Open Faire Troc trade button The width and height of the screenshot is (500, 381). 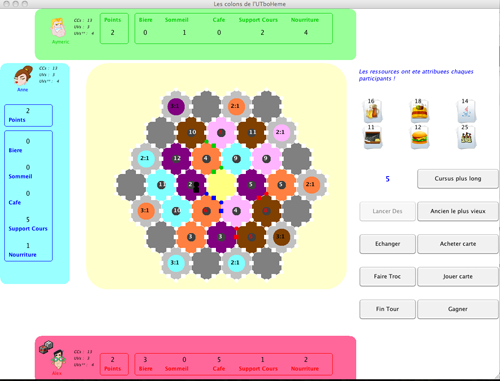387,276
